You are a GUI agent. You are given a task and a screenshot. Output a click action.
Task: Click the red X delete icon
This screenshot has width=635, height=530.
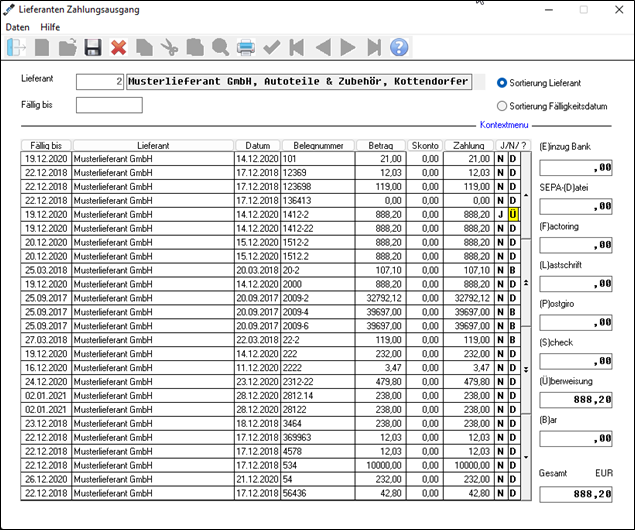118,47
